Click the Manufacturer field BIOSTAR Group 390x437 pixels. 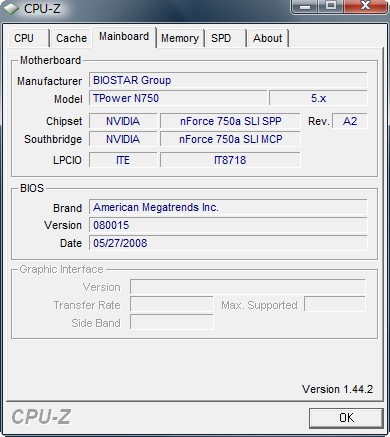point(228,80)
